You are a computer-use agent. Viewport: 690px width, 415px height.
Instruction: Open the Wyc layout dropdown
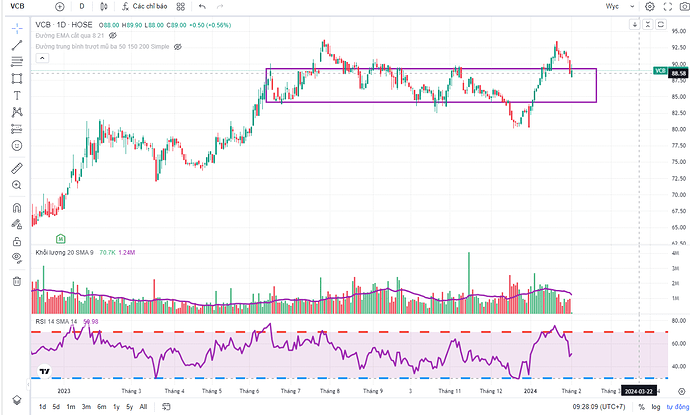(619, 7)
